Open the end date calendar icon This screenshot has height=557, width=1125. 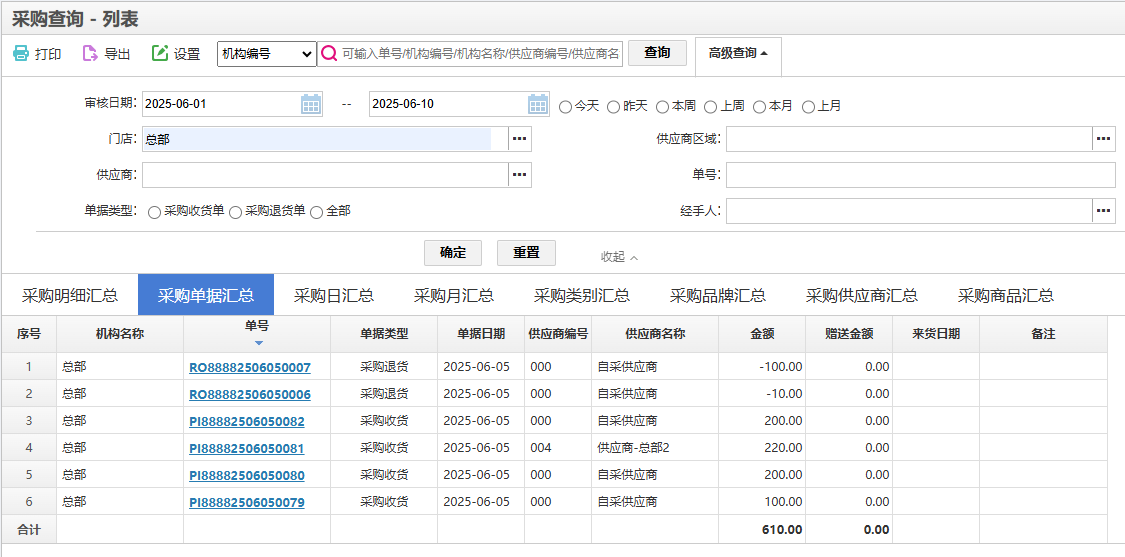pyautogui.click(x=538, y=104)
